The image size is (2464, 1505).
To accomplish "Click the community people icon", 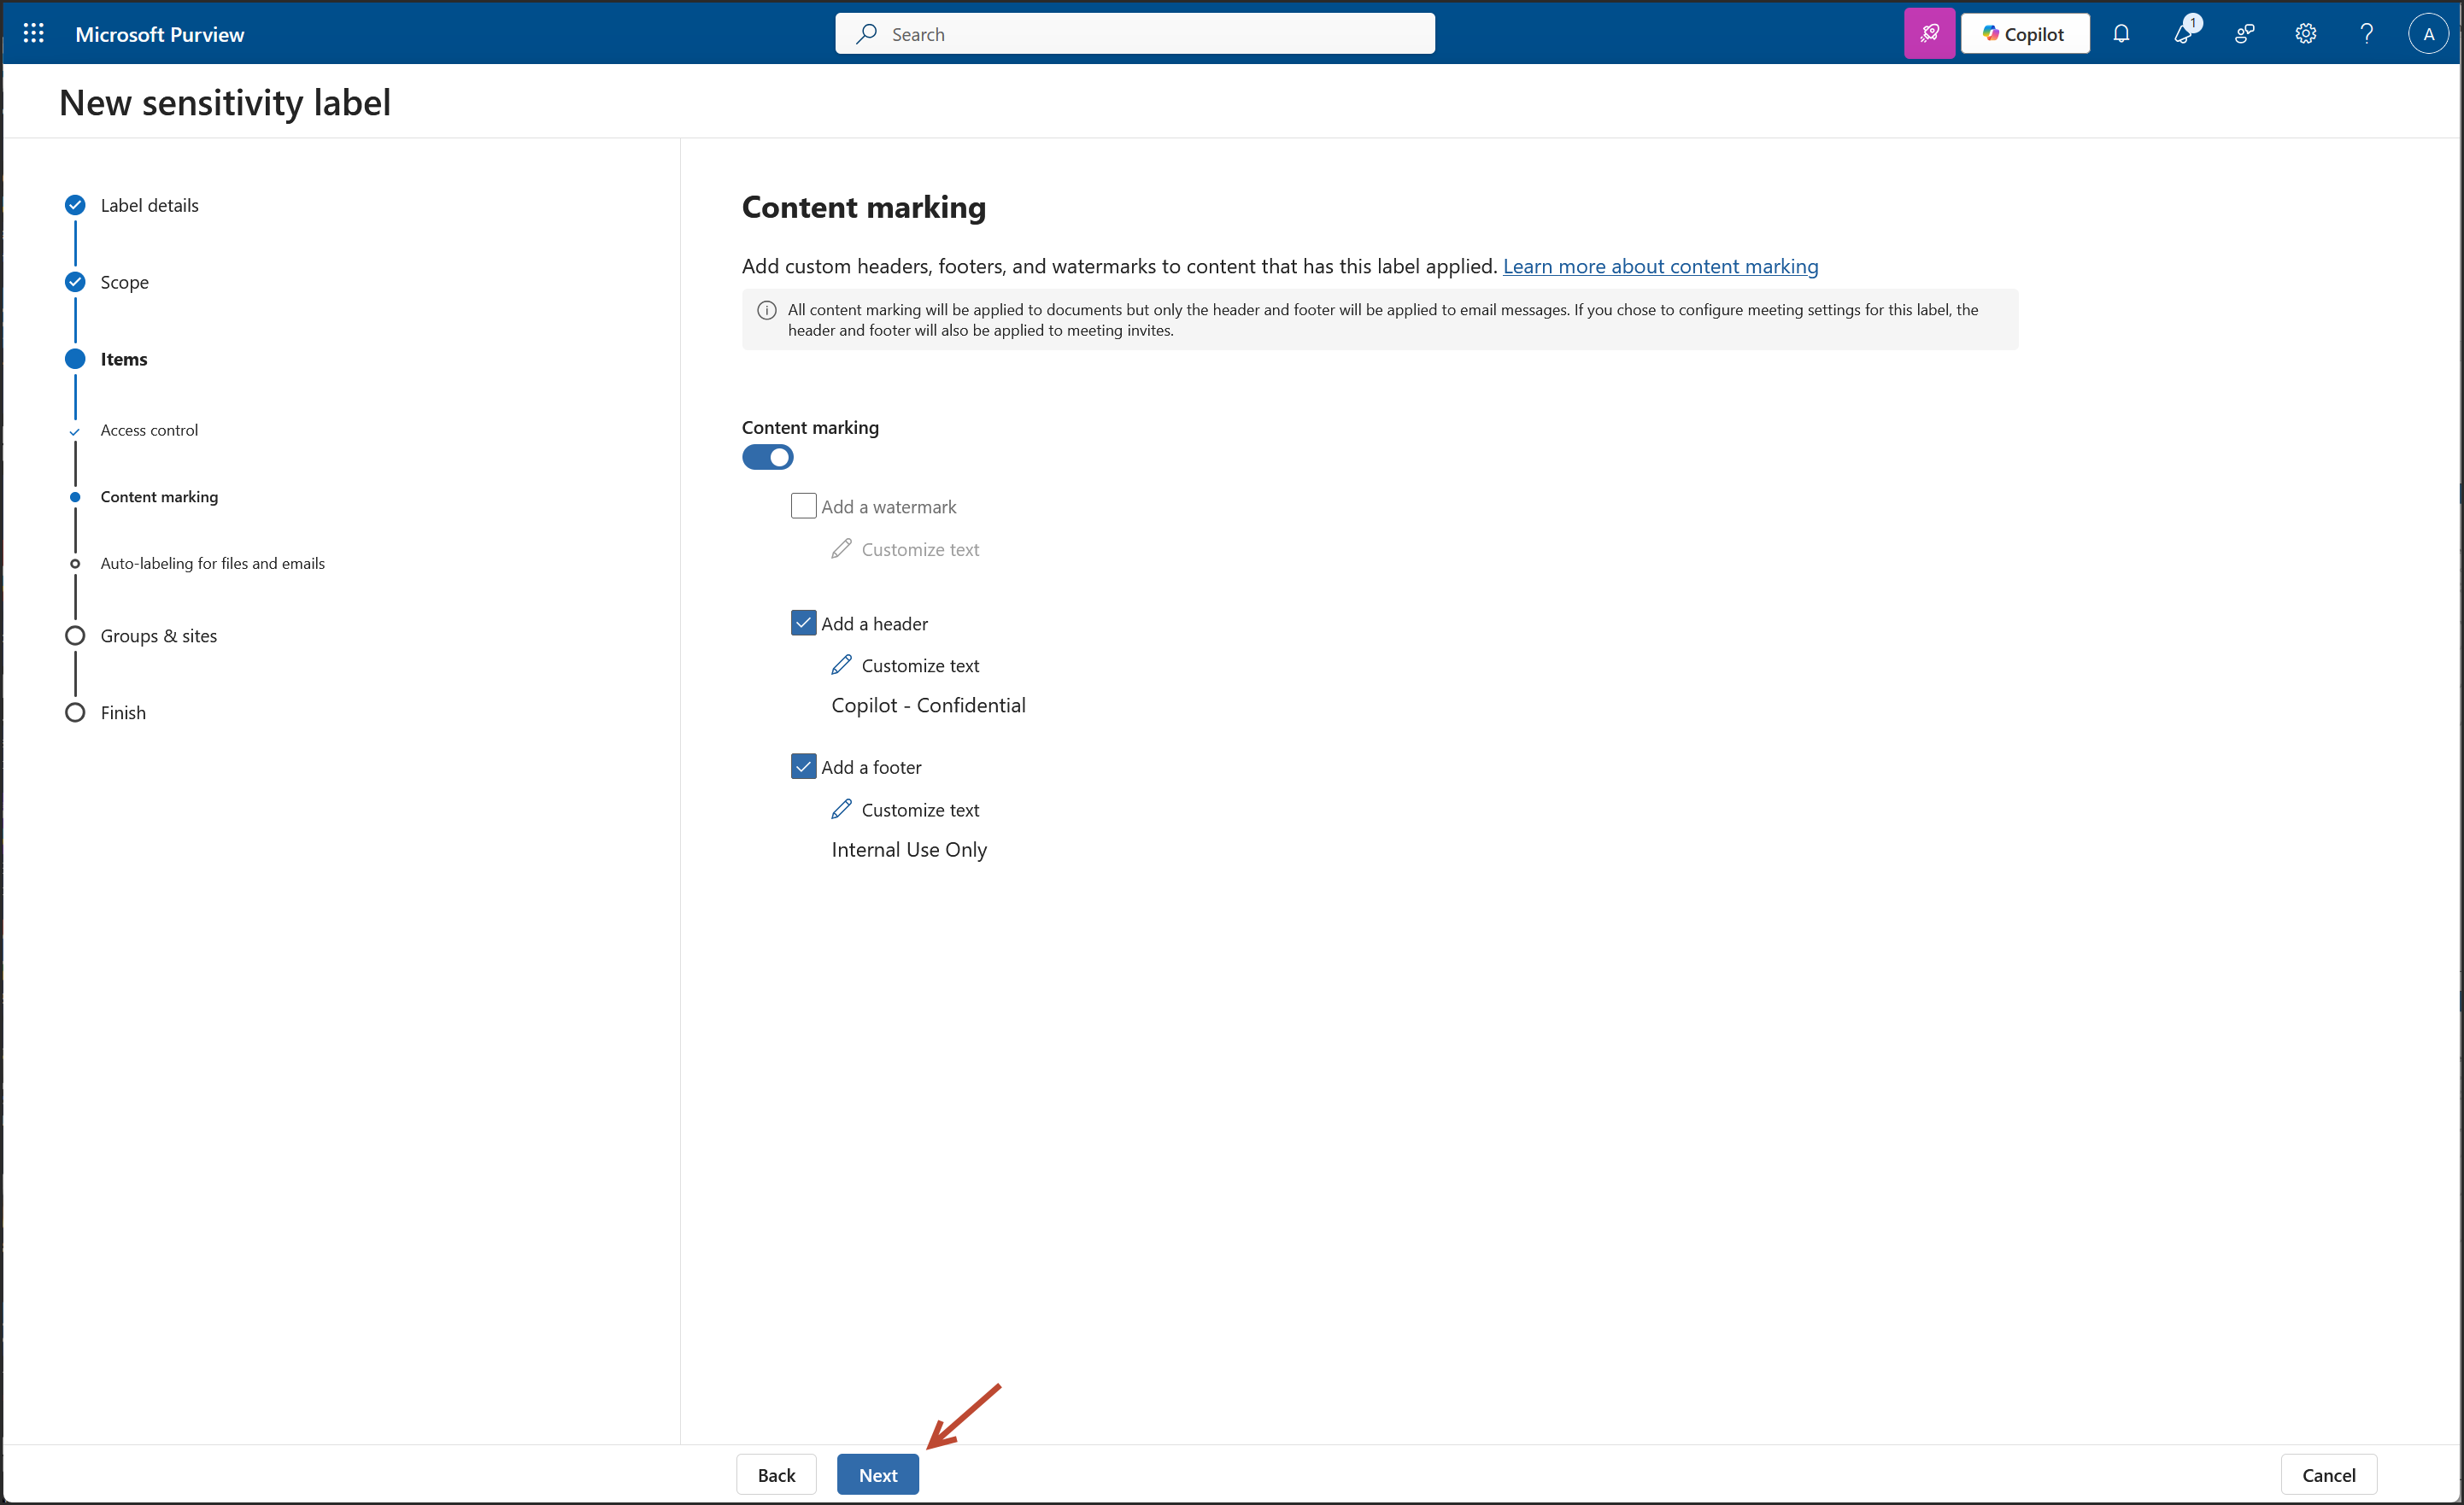I will coord(2244,33).
